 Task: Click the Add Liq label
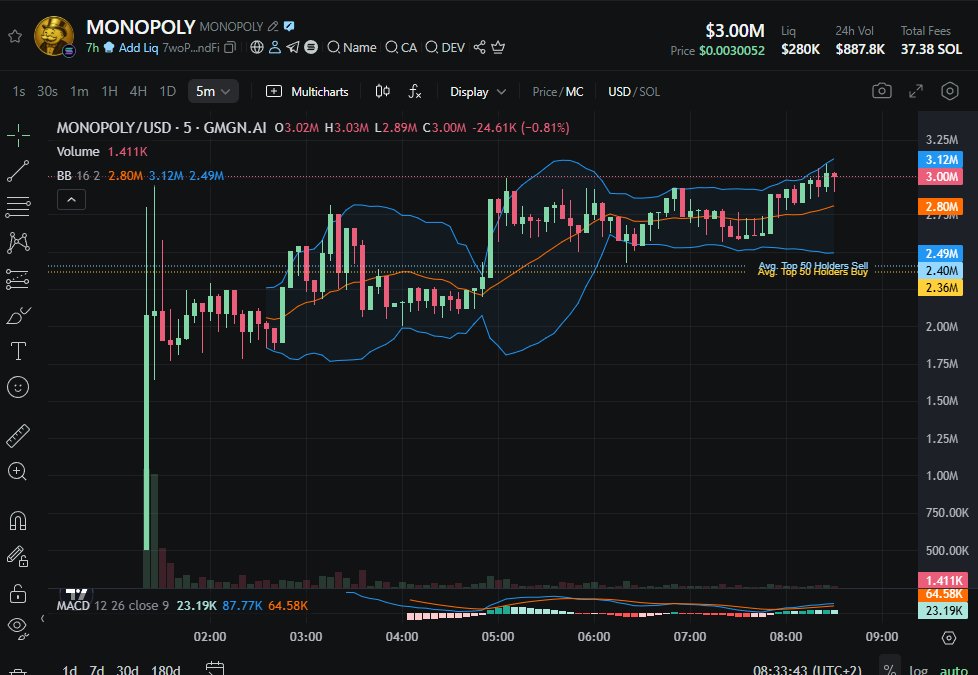tap(138, 47)
